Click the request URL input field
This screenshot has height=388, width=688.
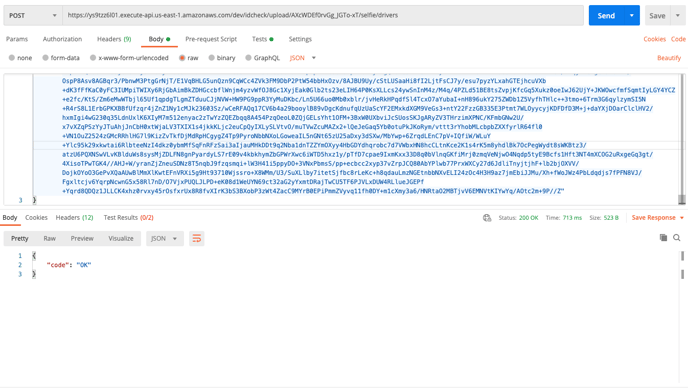[x=323, y=15]
